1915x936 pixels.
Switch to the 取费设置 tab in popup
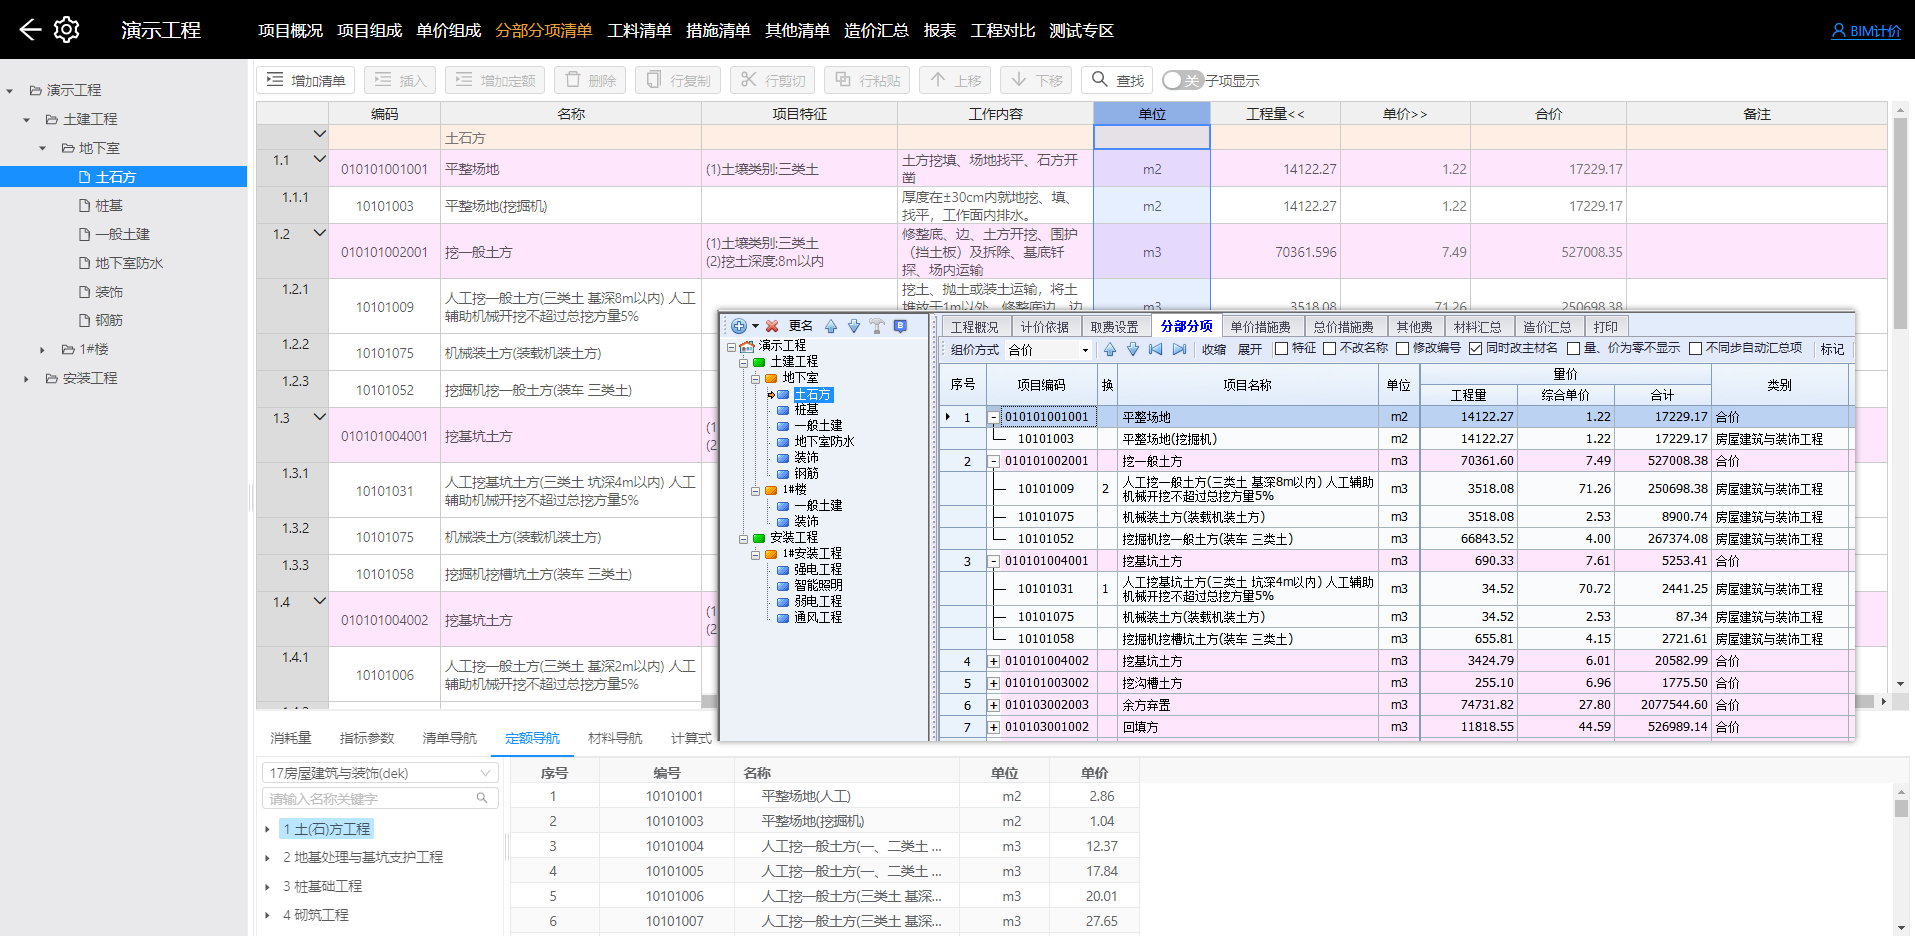click(x=1114, y=327)
